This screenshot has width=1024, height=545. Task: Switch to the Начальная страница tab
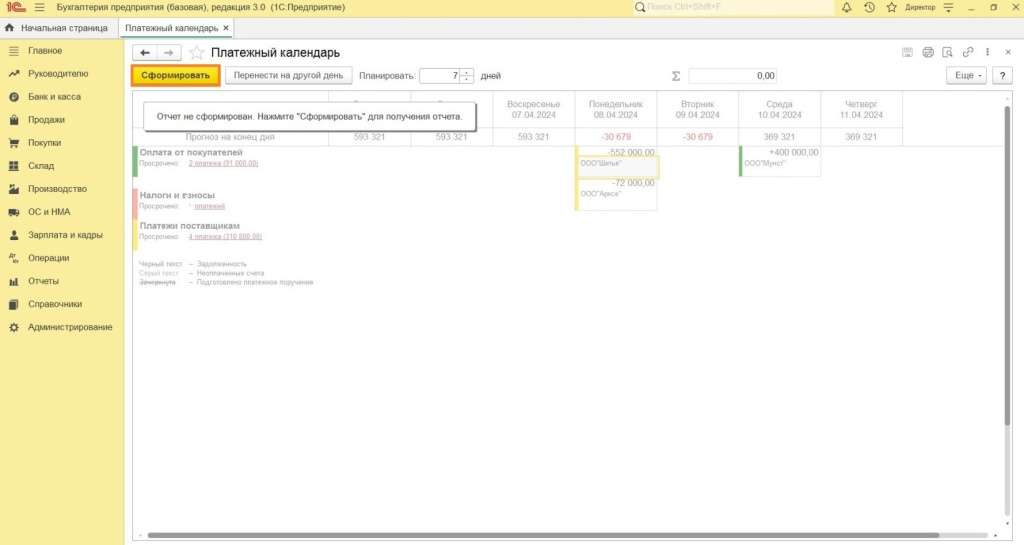57,28
